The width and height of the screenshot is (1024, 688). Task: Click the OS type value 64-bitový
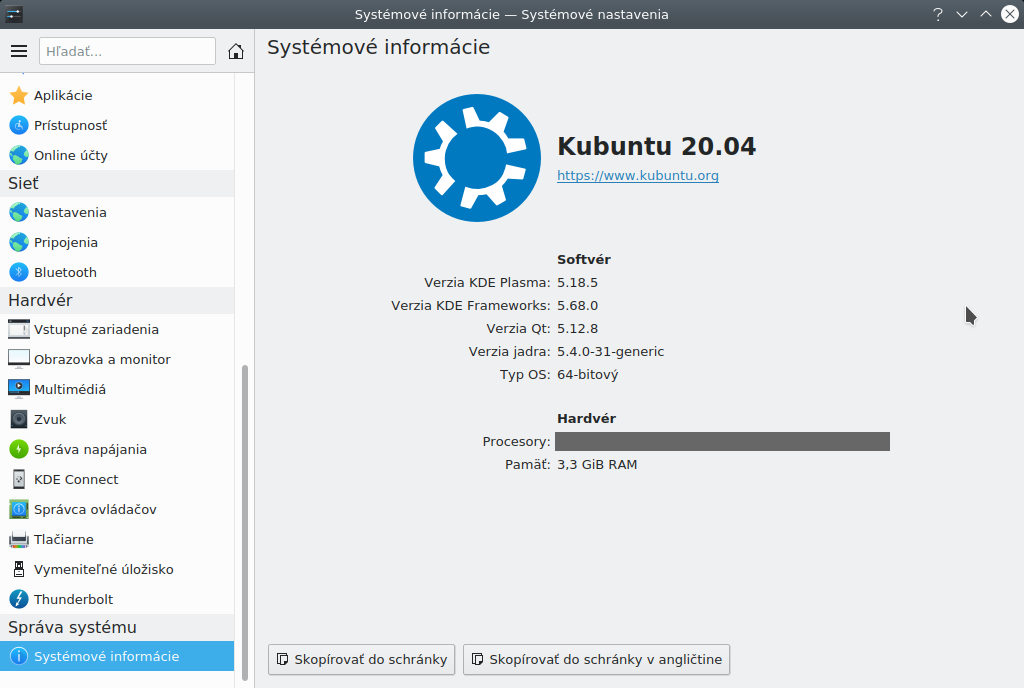pyautogui.click(x=588, y=375)
